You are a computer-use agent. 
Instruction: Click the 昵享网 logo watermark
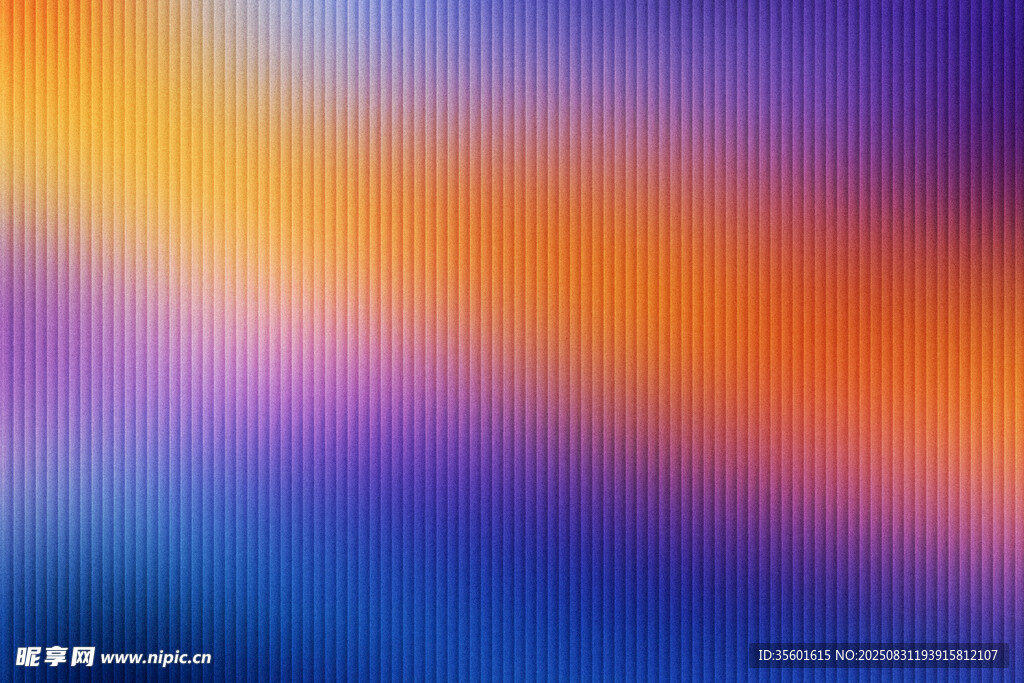pyautogui.click(x=55, y=657)
